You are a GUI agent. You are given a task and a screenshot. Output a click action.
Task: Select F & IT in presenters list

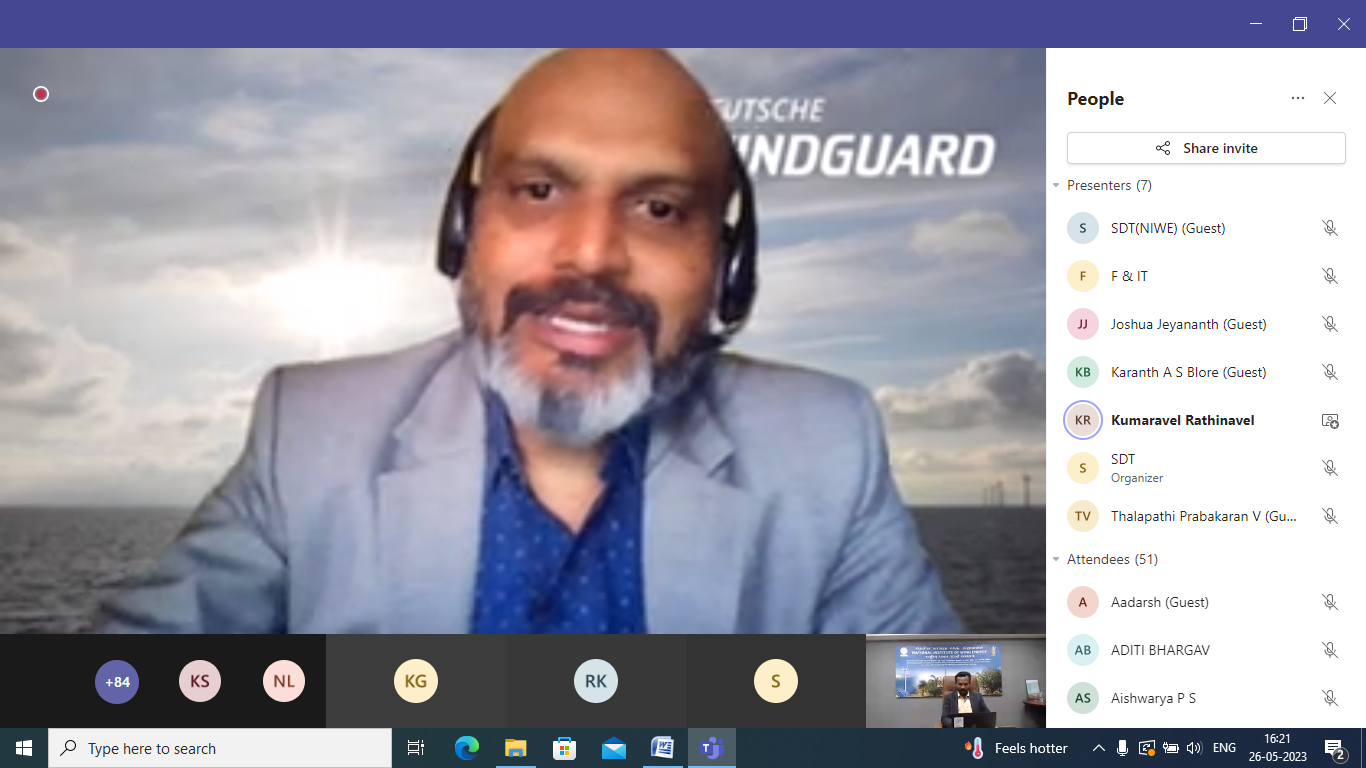1129,276
